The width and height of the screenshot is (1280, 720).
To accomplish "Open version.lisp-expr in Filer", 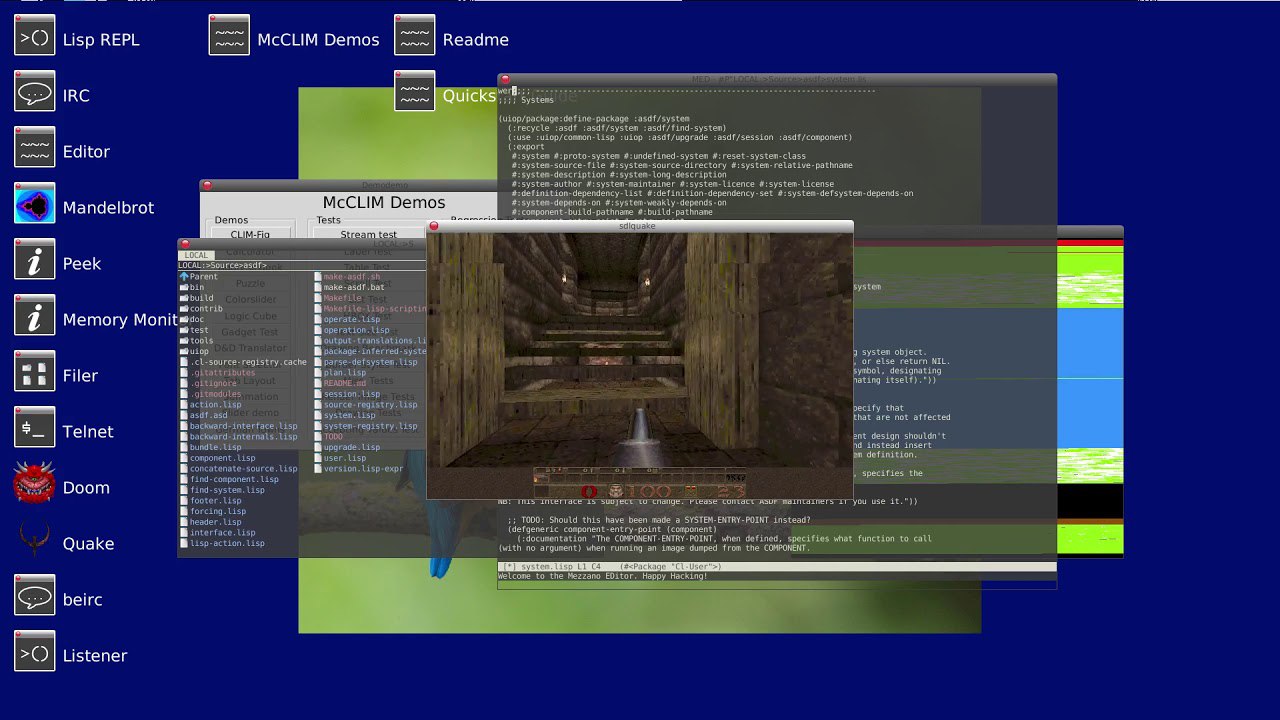I will (359, 469).
